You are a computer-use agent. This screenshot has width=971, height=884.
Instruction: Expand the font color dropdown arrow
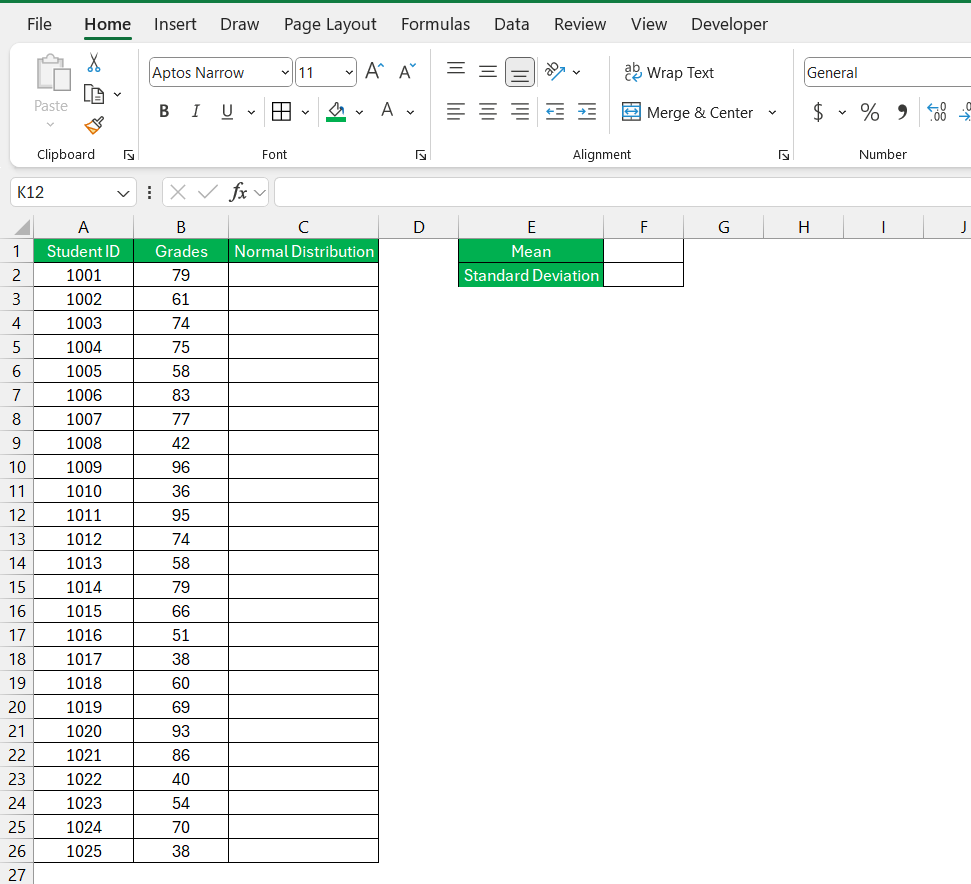point(410,112)
